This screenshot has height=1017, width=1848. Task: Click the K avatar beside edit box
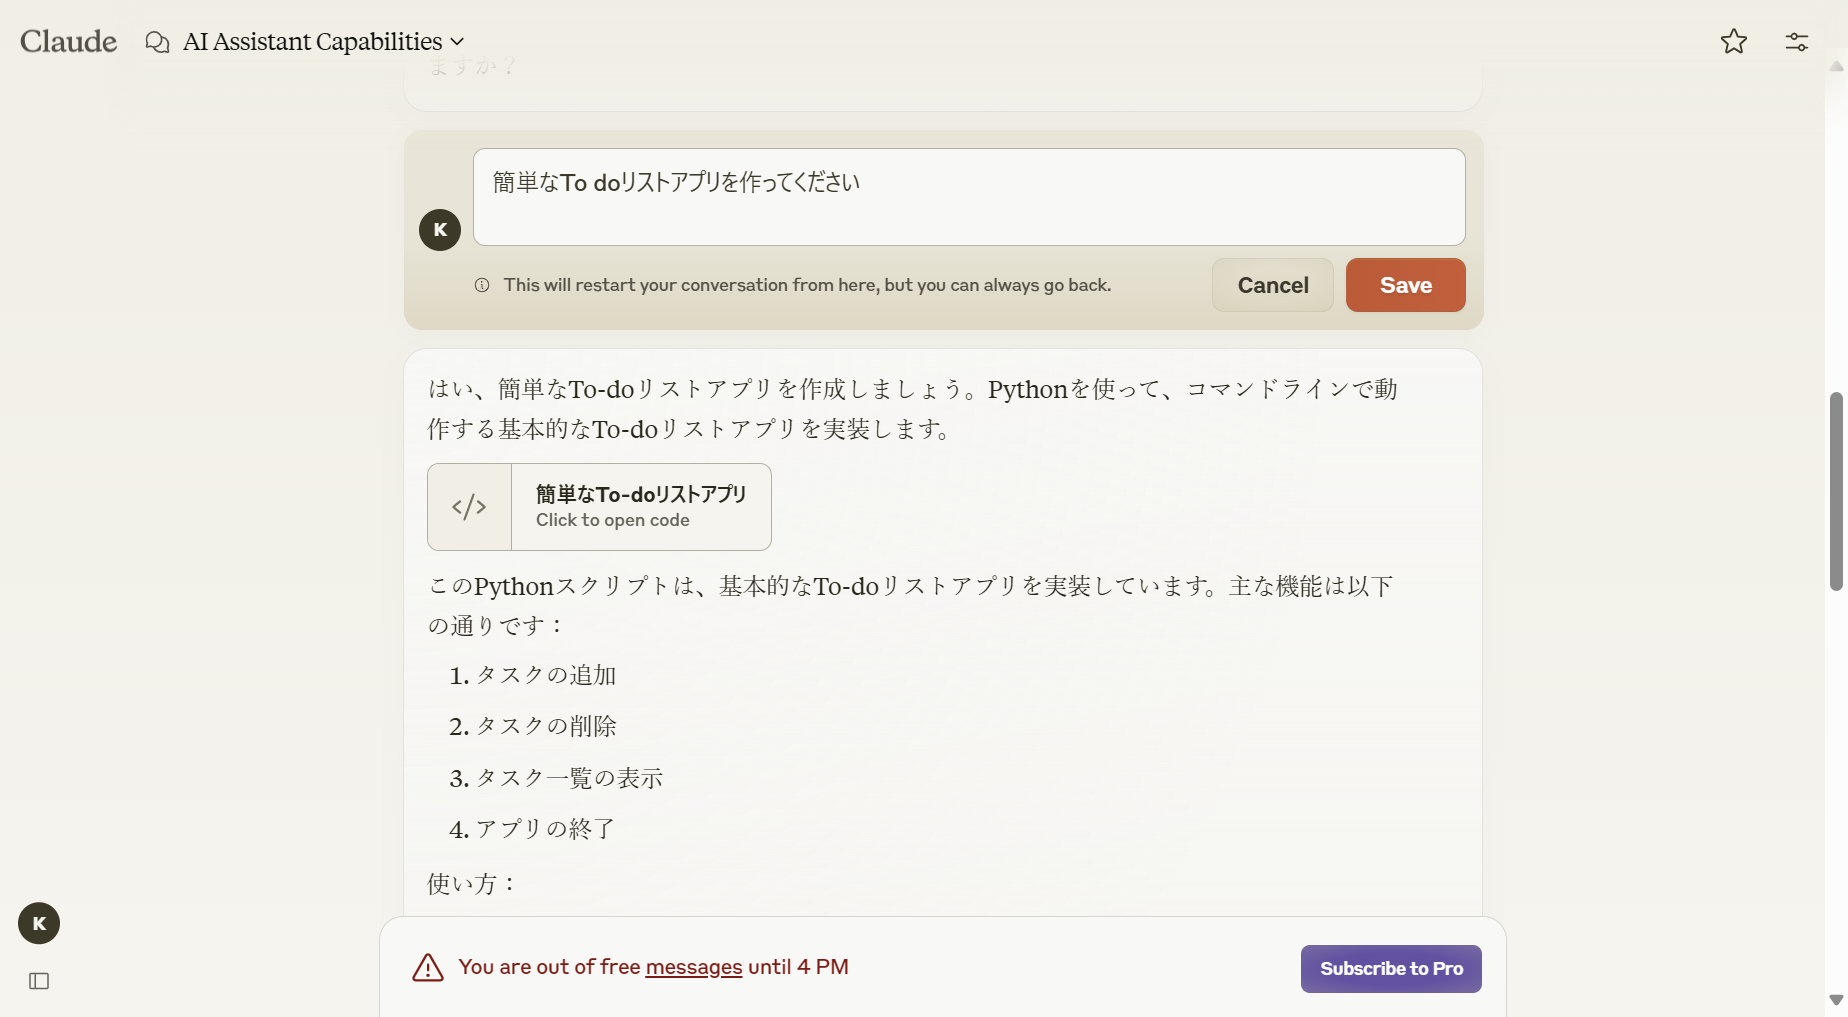coord(440,230)
